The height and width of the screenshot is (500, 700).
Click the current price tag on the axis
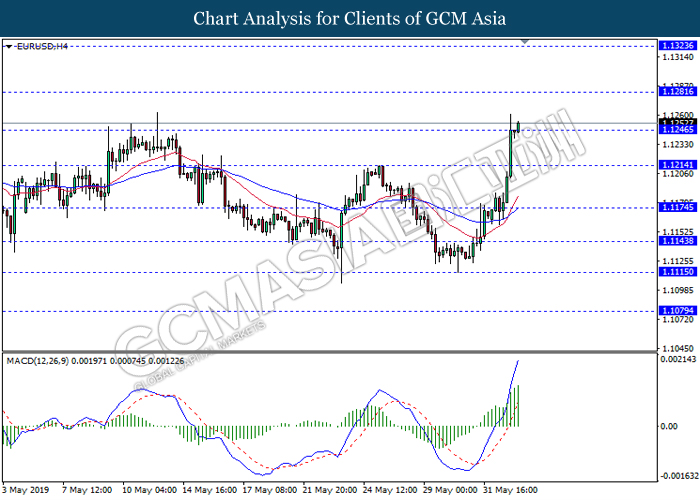click(x=678, y=122)
